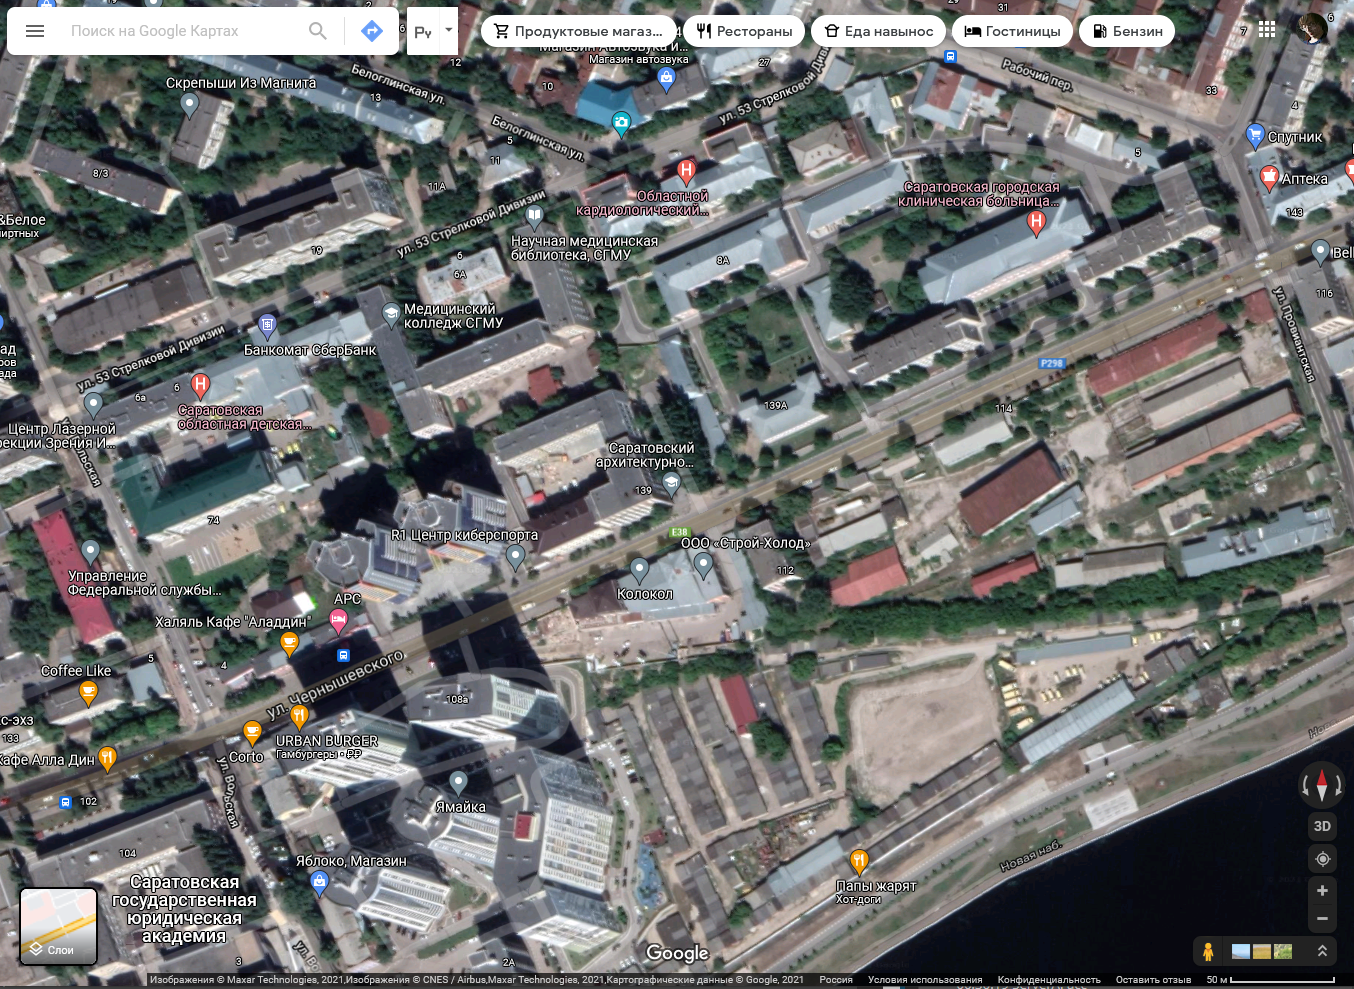Viewport: 1354px width, 989px height.
Task: Select the Скрепыши Из Магнита pin
Action: point(189,106)
